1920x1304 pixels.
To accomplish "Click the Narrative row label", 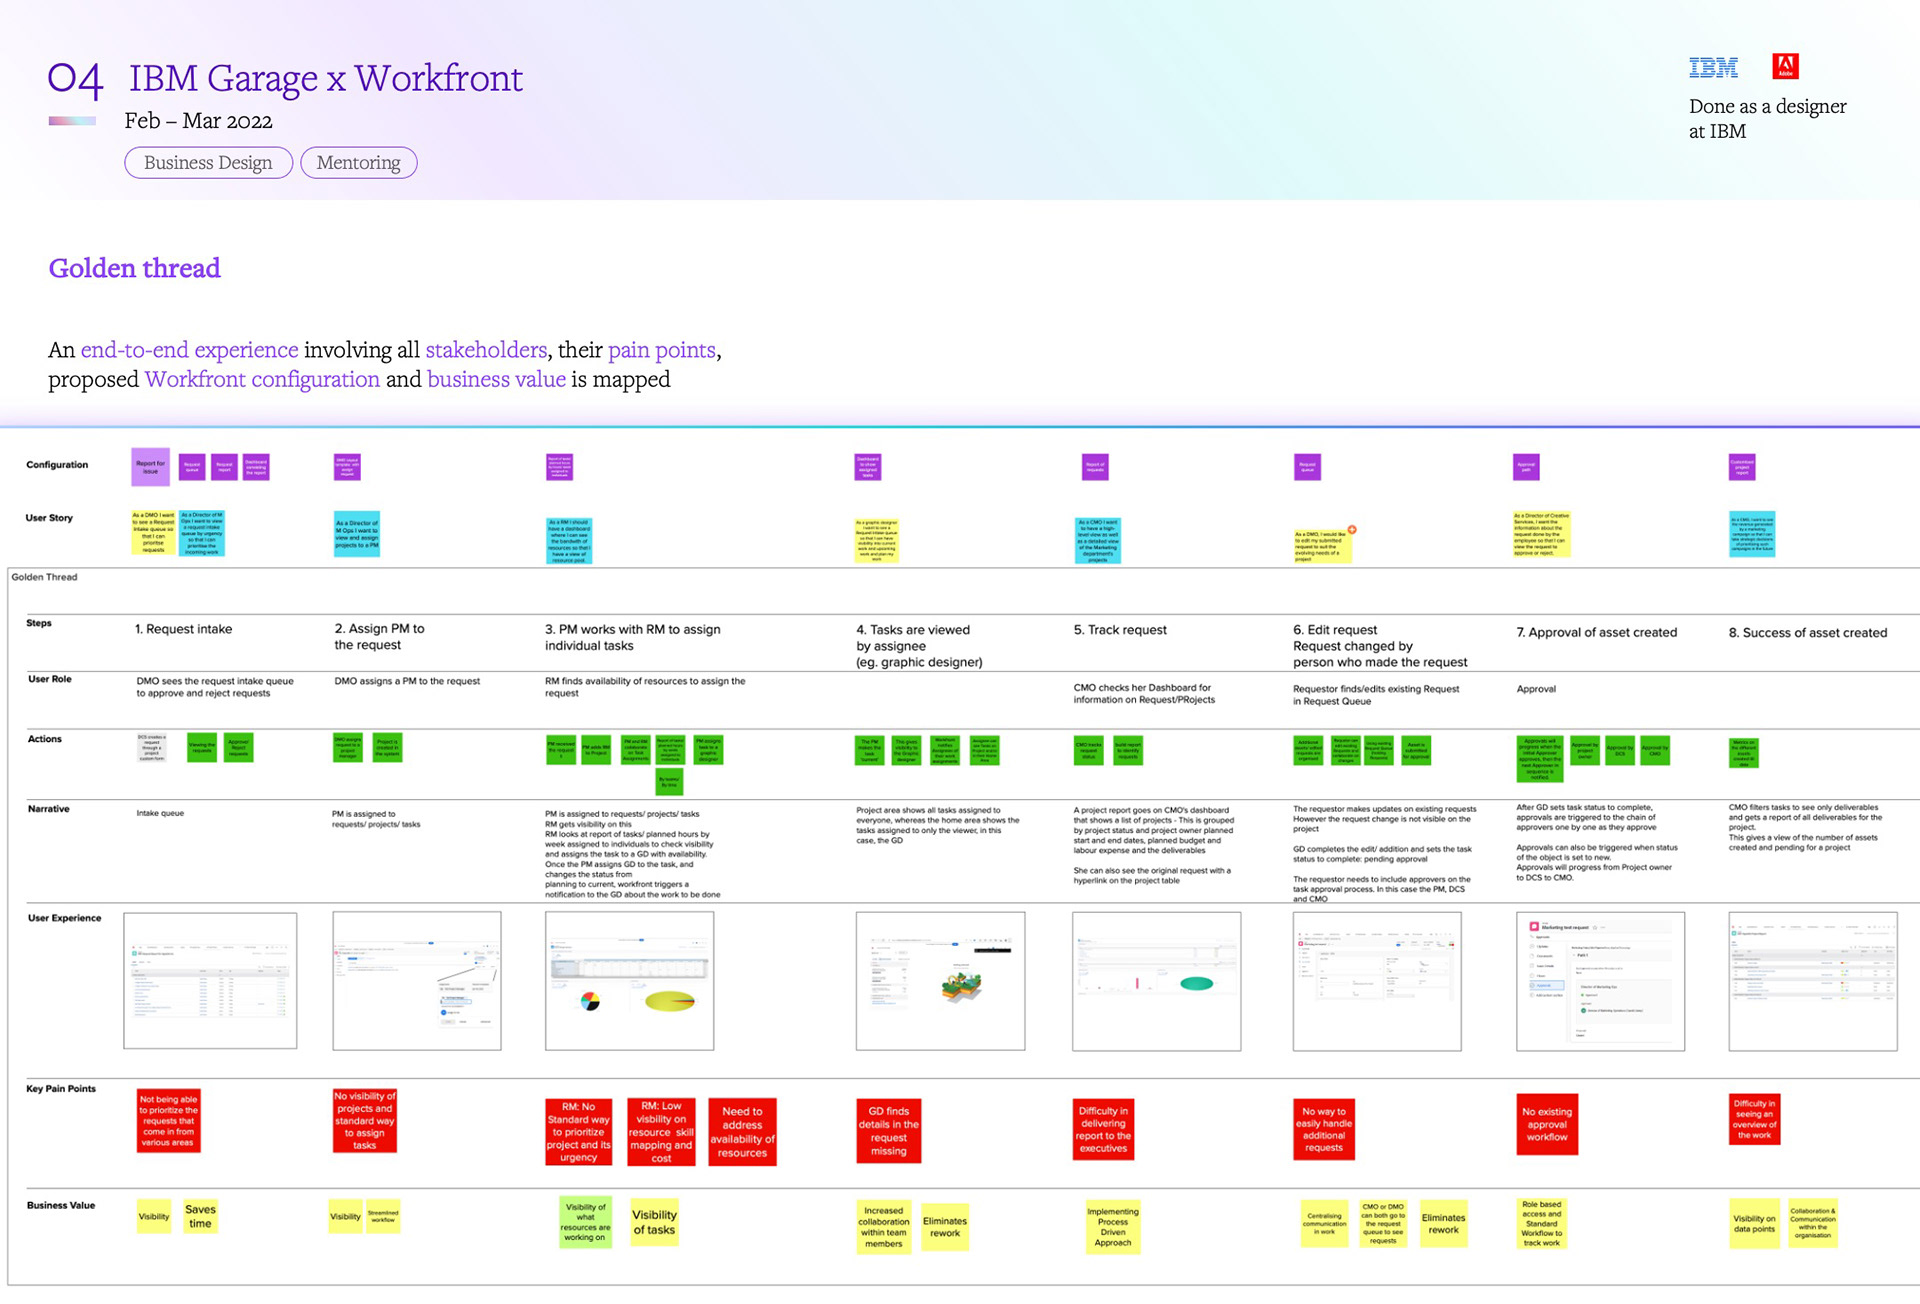I will click(x=49, y=809).
